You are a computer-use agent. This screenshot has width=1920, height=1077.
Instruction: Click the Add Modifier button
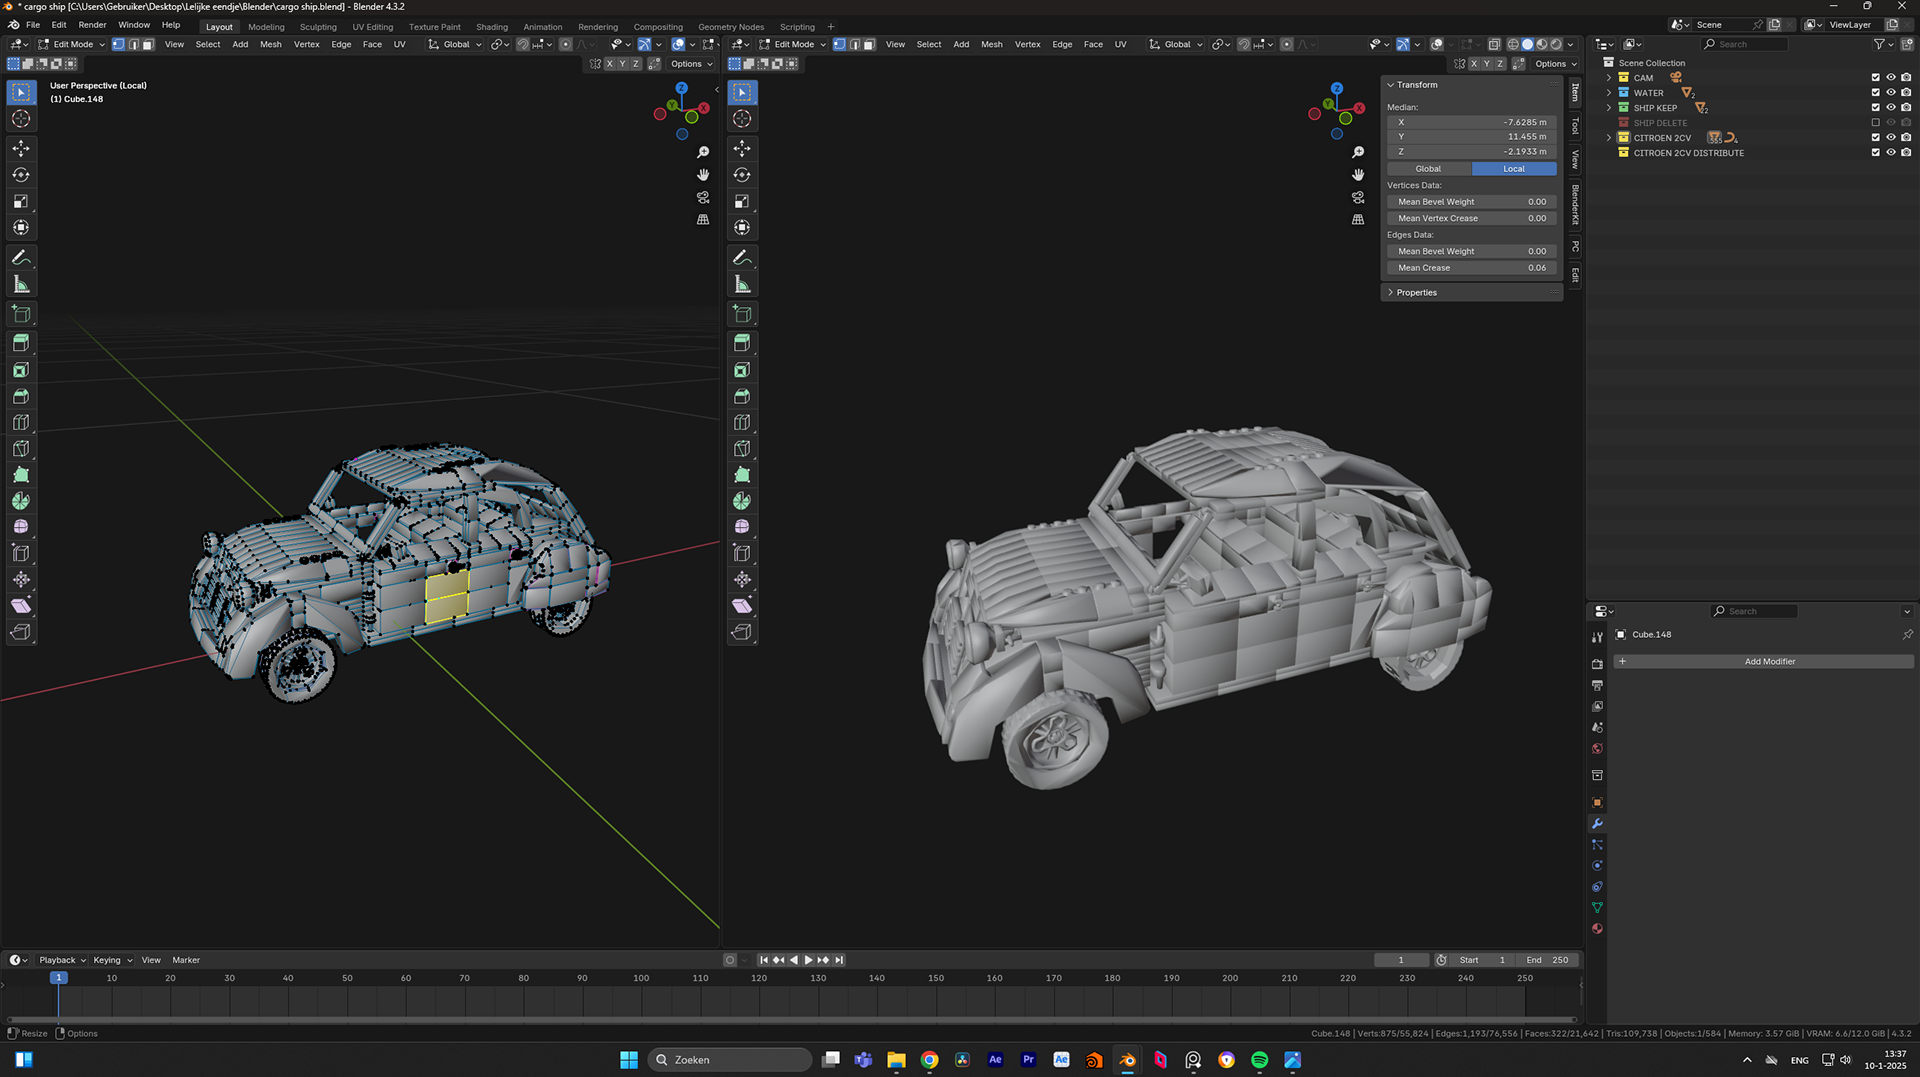pos(1769,662)
